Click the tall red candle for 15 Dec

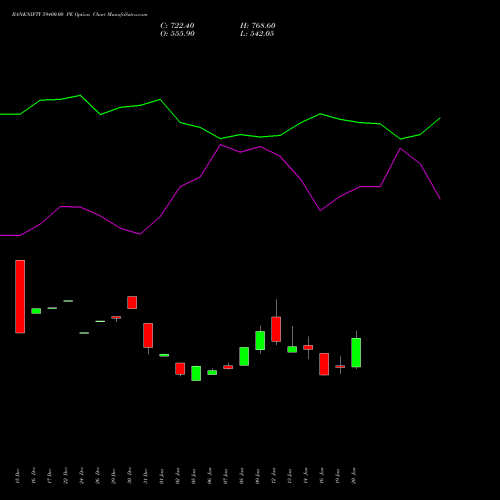pyautogui.click(x=20, y=296)
